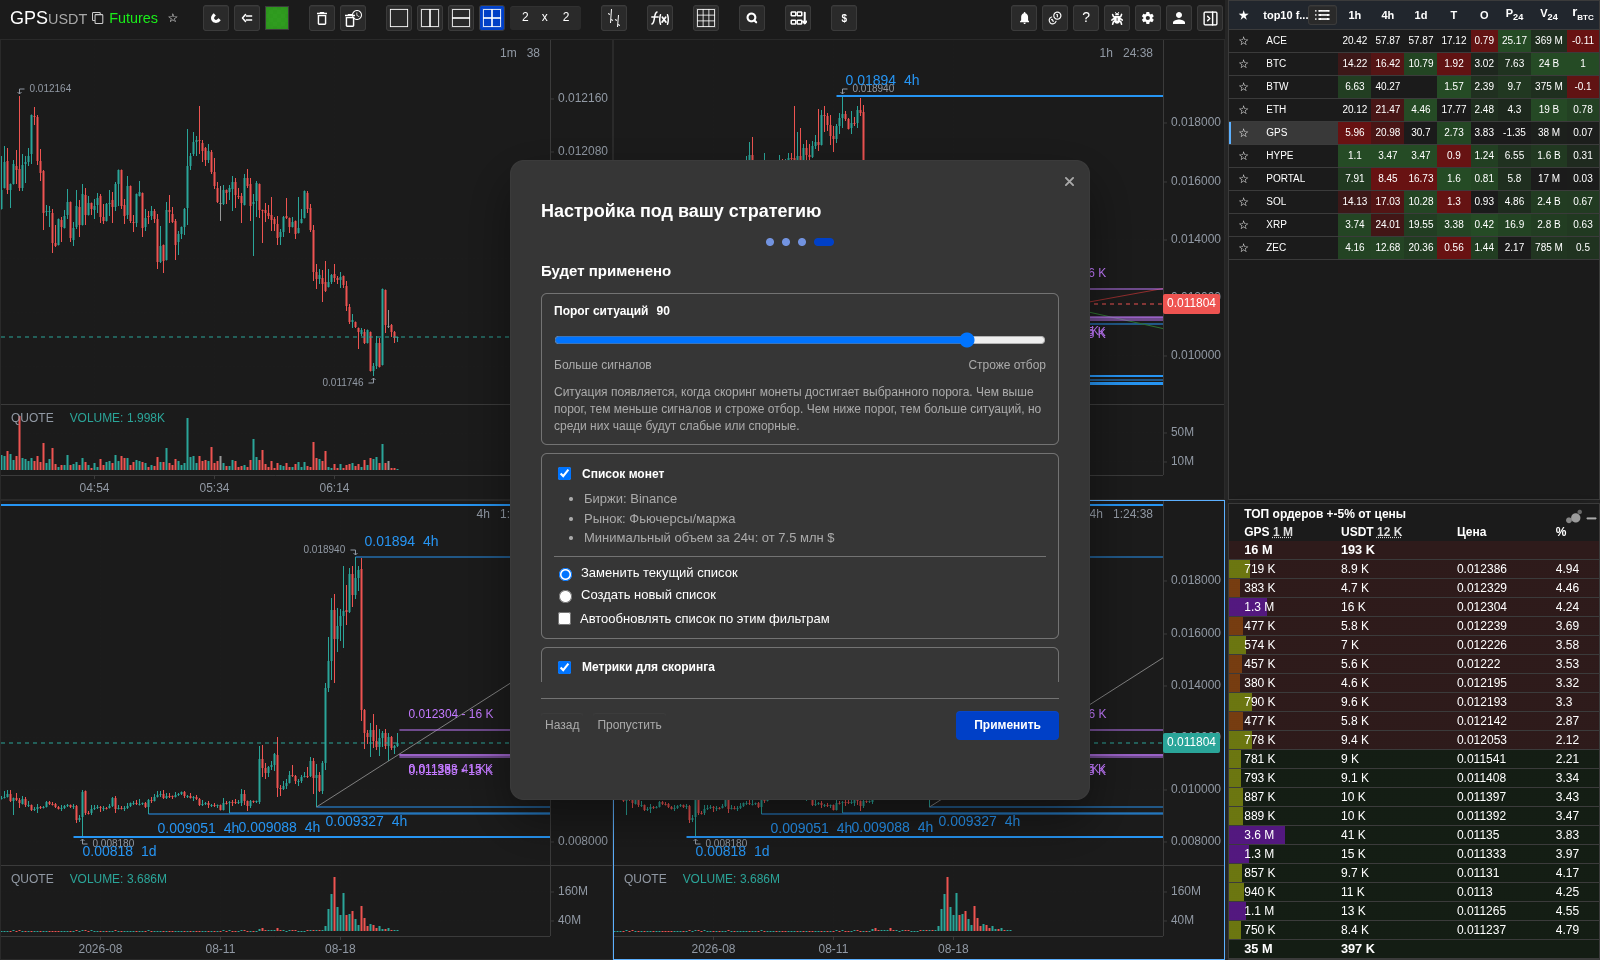The image size is (1600, 960).
Task: Select the single chart layout icon
Action: pyautogui.click(x=399, y=18)
